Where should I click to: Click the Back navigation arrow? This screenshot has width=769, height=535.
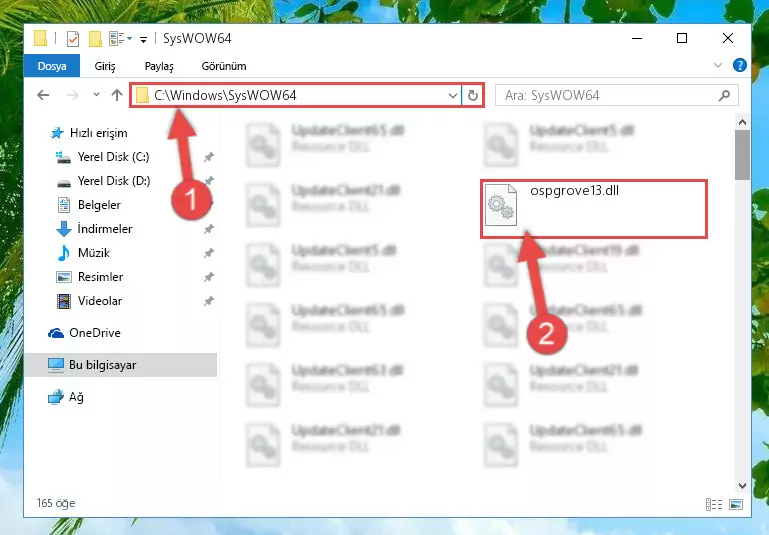[43, 95]
